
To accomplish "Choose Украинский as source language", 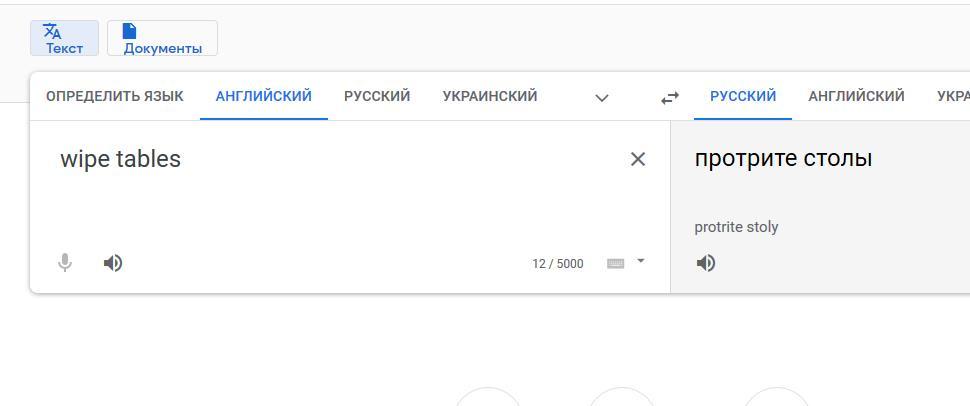I will [490, 96].
